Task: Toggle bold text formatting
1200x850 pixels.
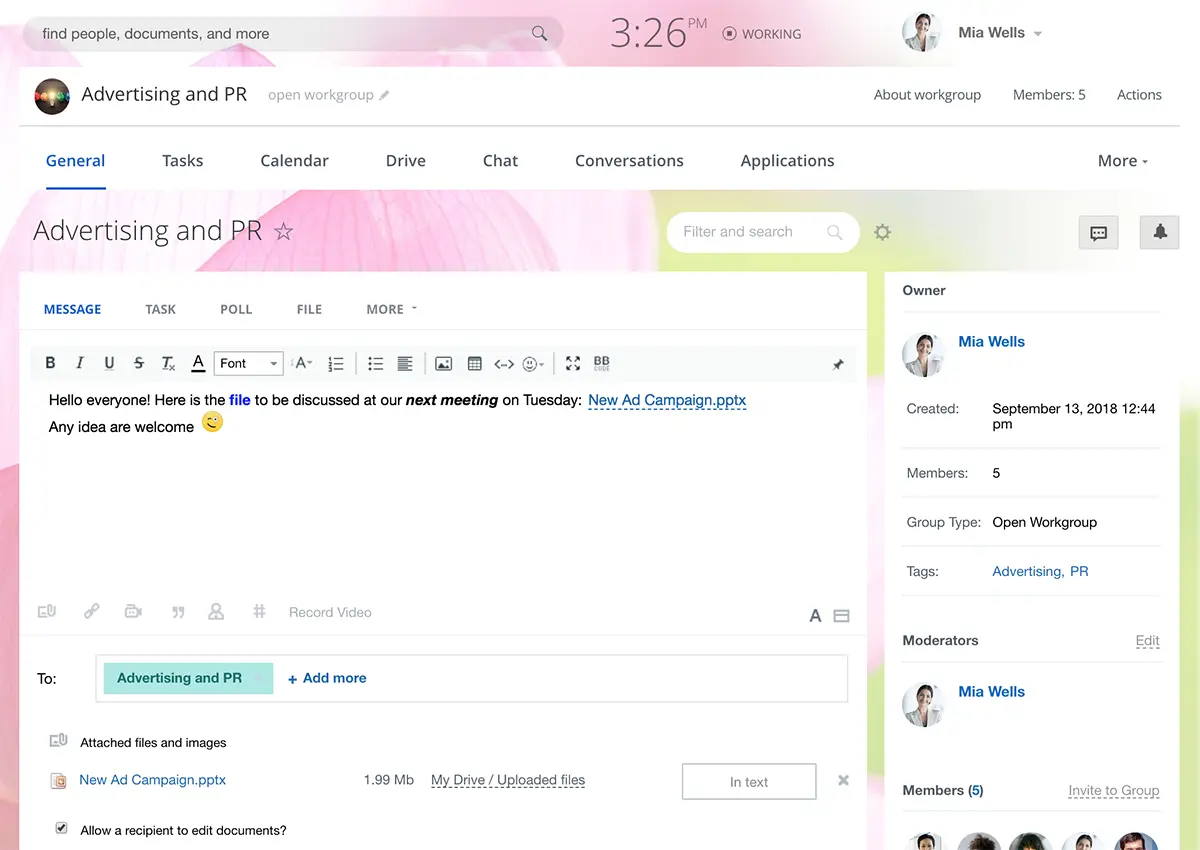Action: click(x=50, y=364)
